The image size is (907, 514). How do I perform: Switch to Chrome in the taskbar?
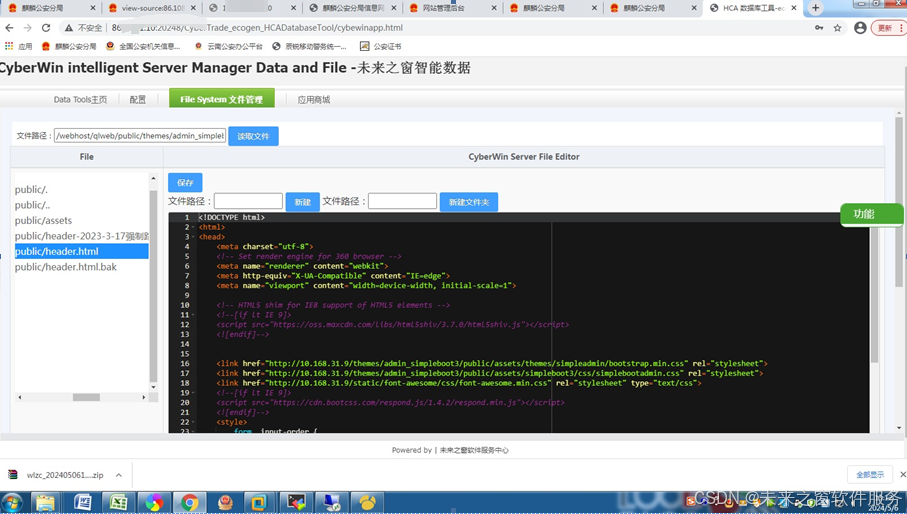coord(189,502)
